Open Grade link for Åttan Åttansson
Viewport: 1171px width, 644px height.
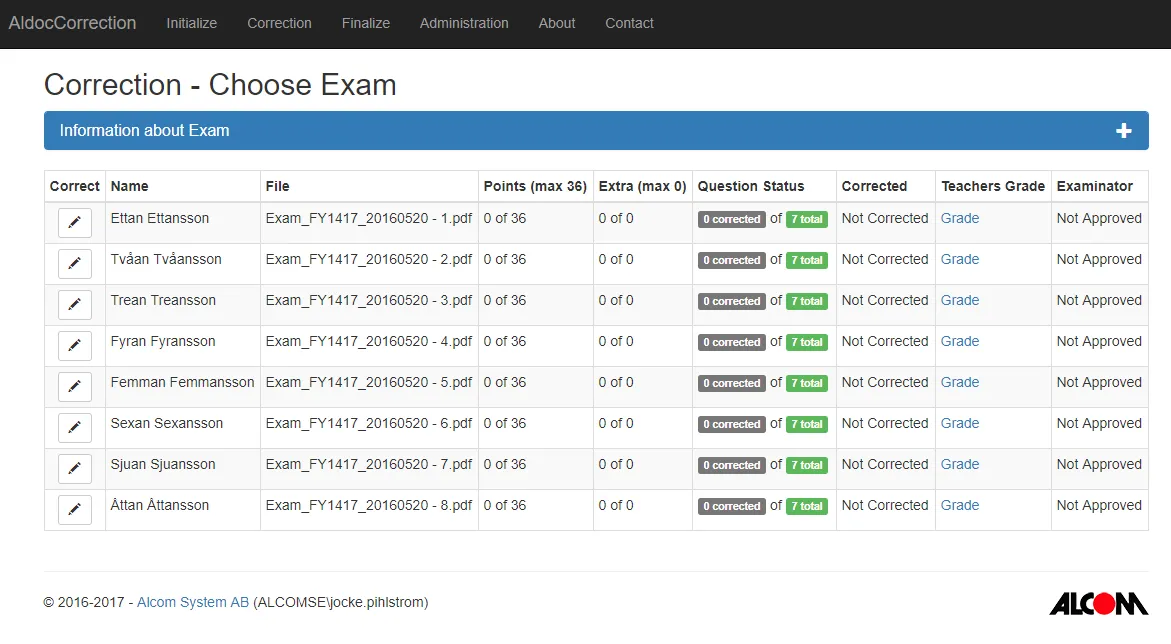click(960, 506)
